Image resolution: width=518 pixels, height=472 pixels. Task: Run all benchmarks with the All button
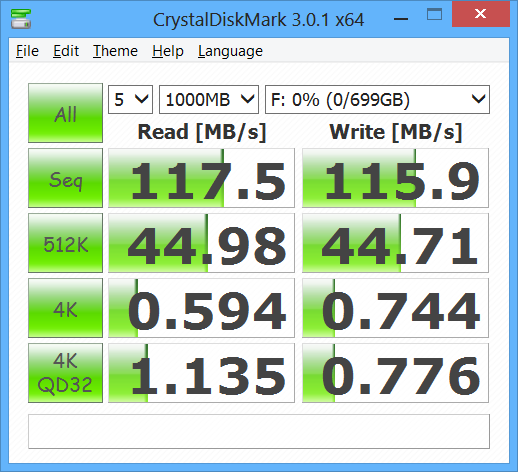[x=65, y=113]
